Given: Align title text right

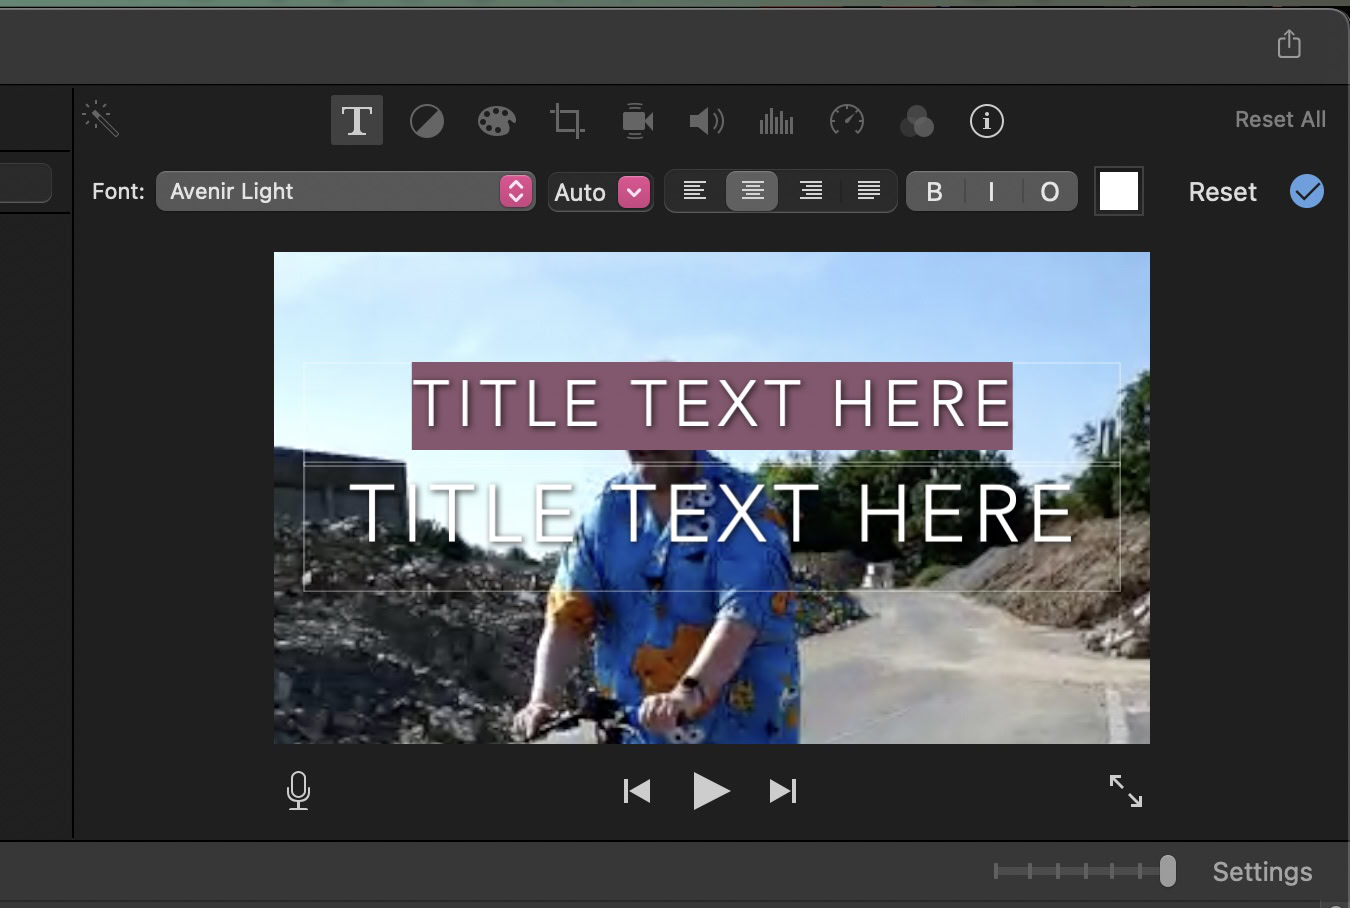Looking at the screenshot, I should point(810,191).
